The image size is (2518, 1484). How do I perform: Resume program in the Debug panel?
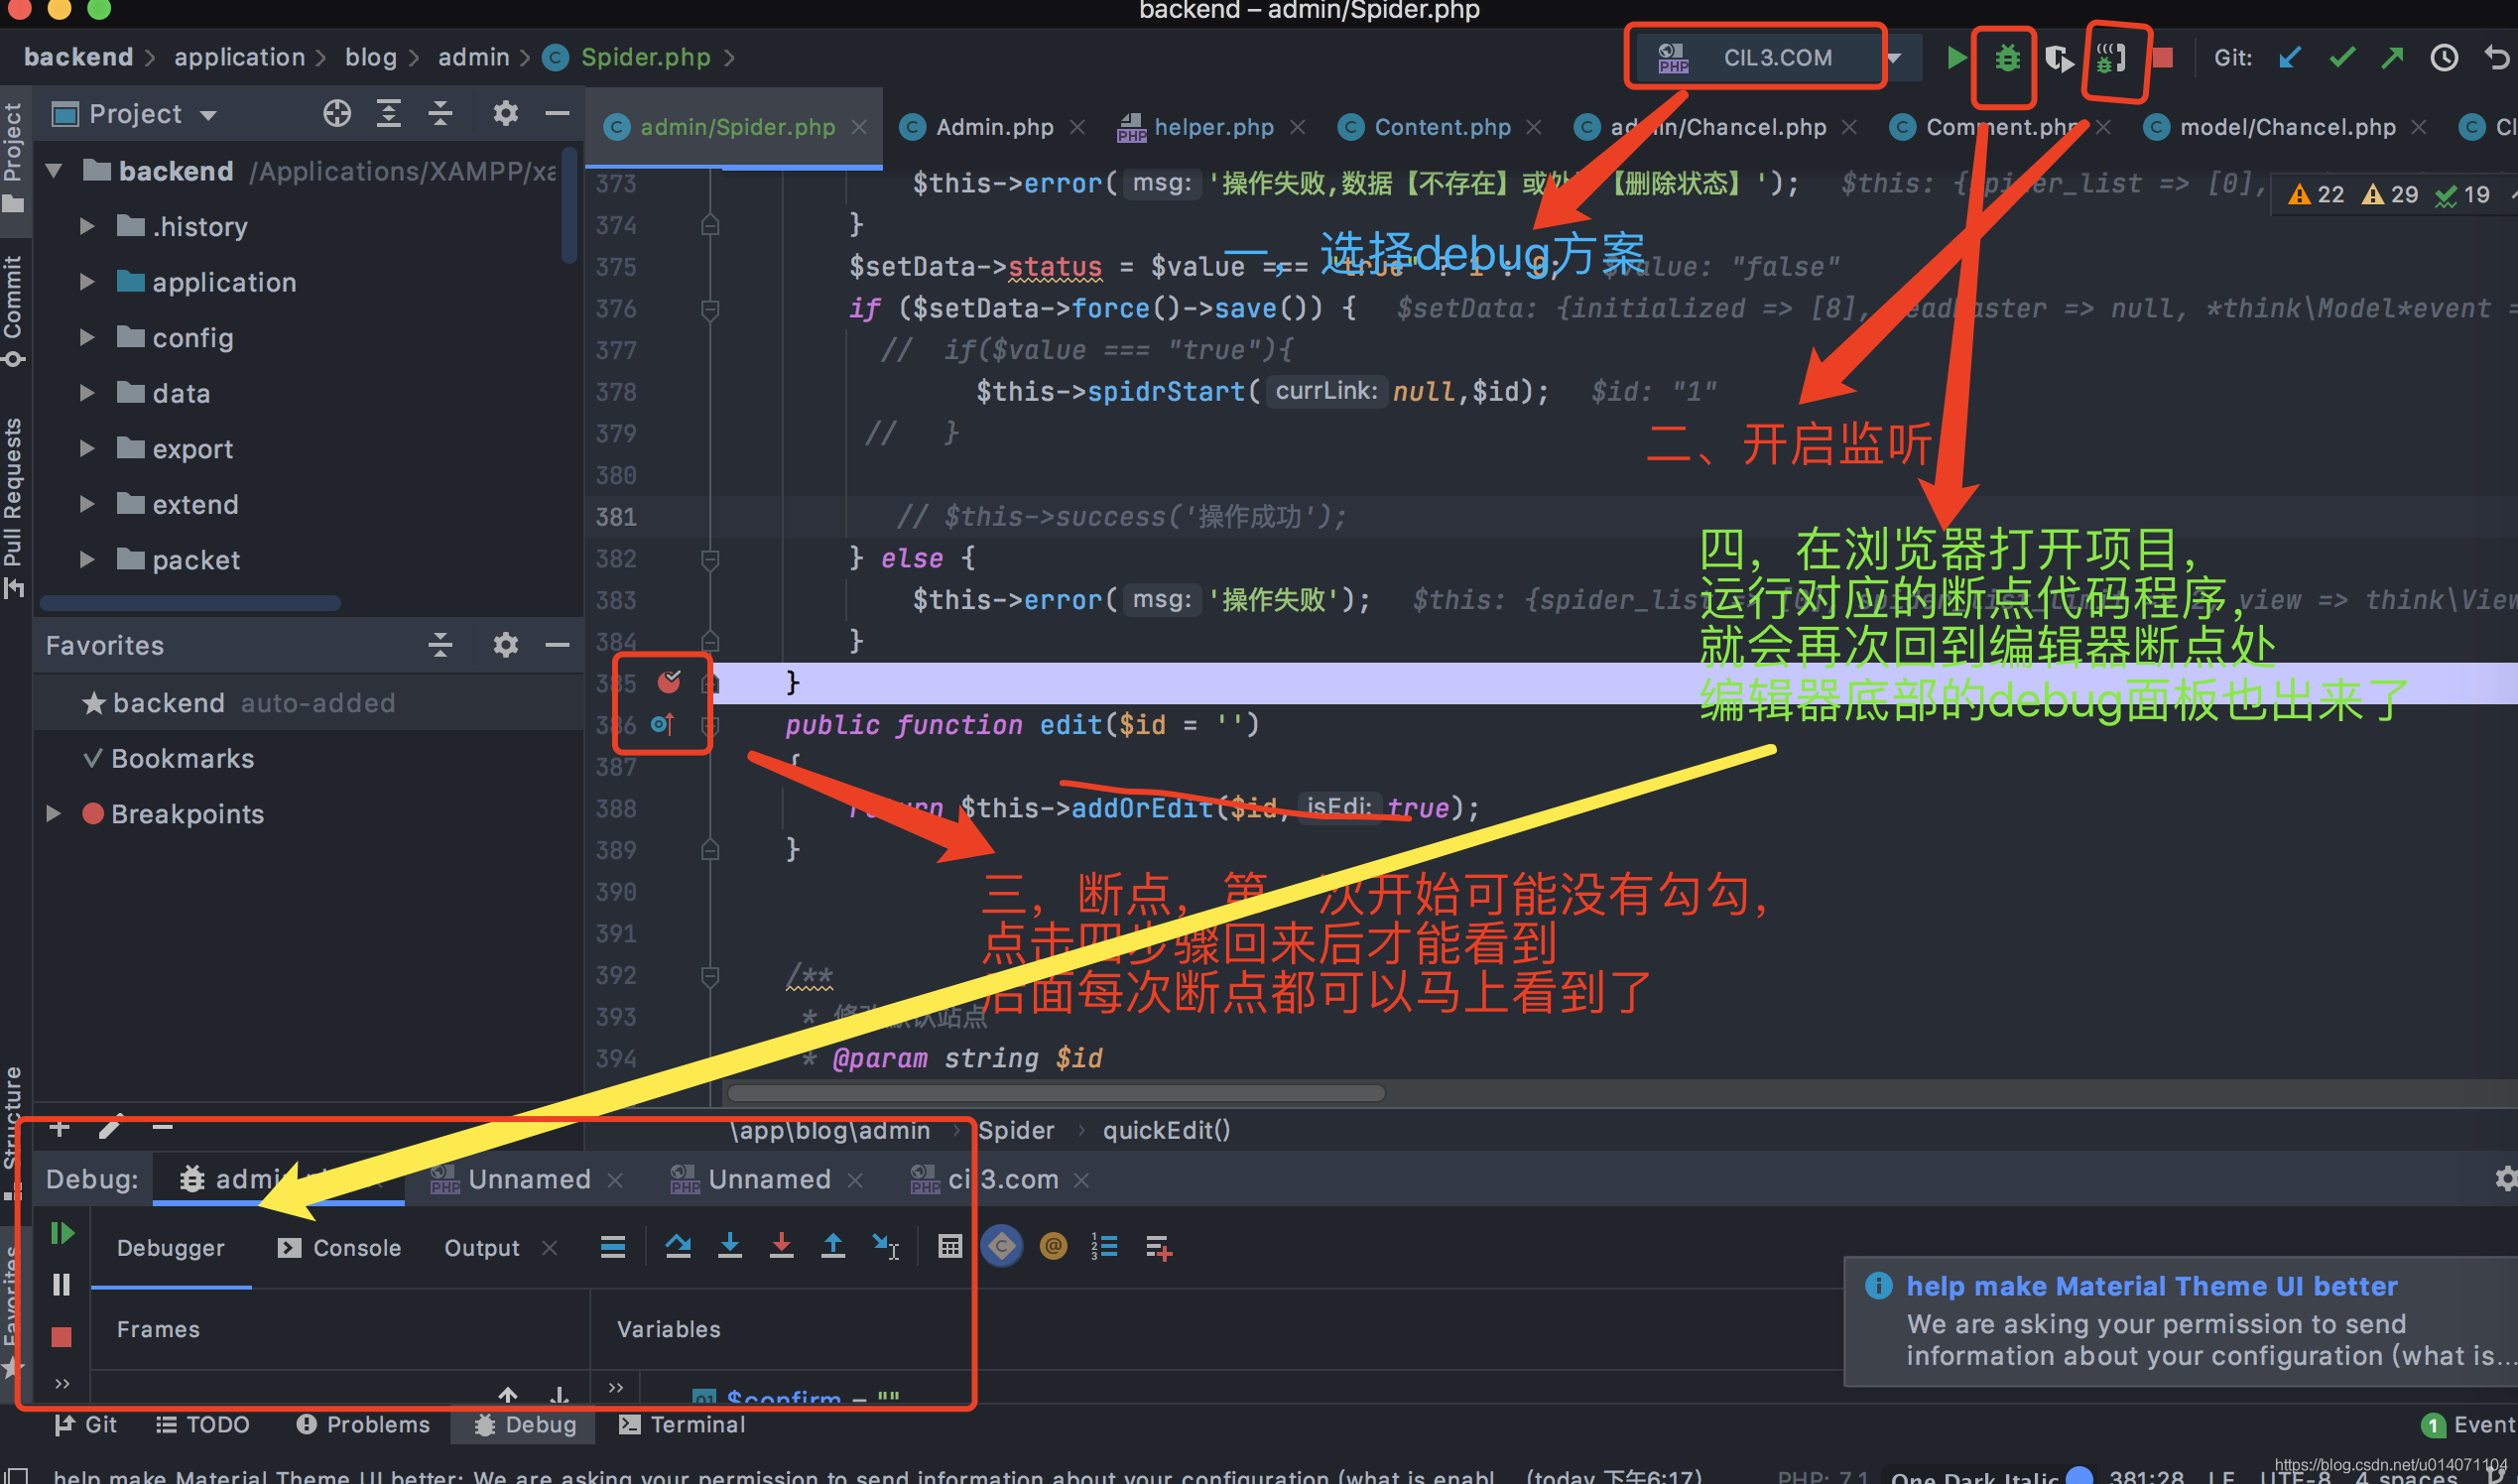click(x=62, y=1234)
